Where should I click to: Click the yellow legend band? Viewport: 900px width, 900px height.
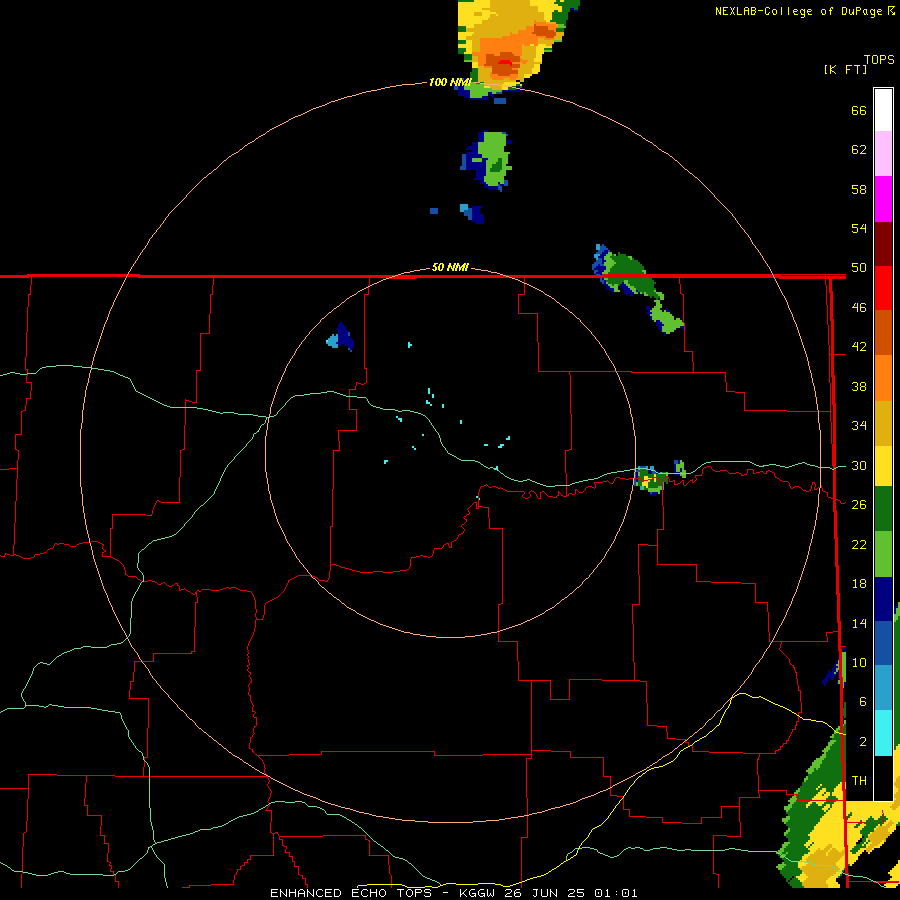tap(883, 466)
